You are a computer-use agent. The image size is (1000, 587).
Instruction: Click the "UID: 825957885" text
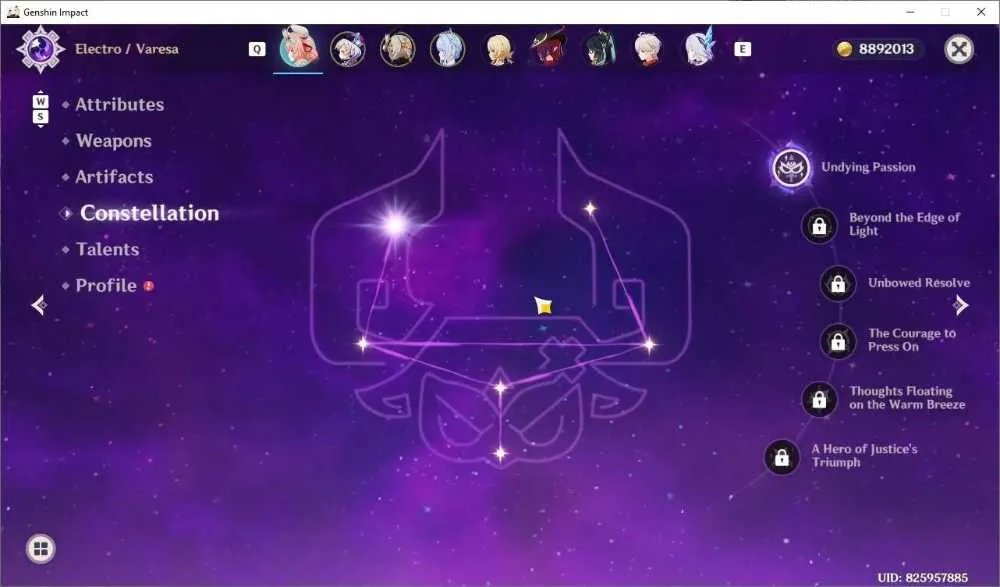(x=922, y=578)
